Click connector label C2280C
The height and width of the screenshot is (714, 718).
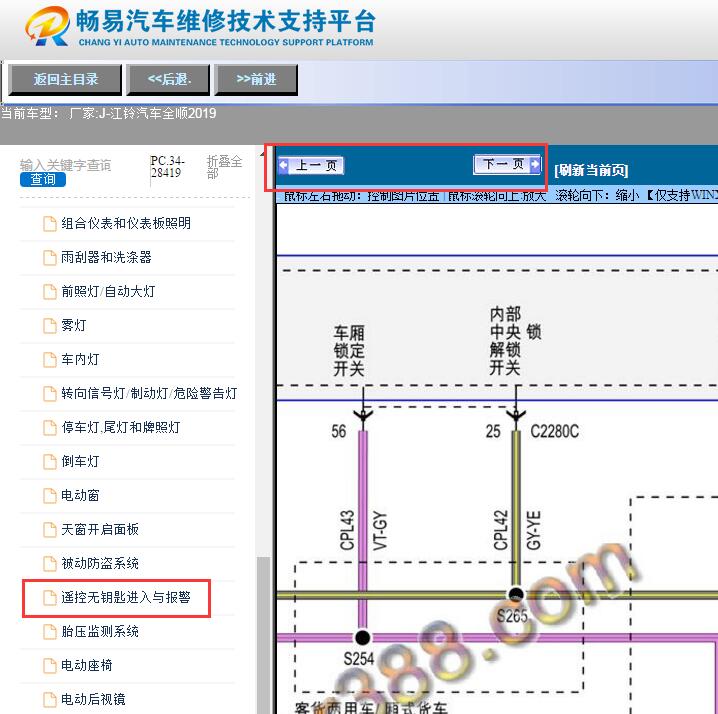(555, 431)
